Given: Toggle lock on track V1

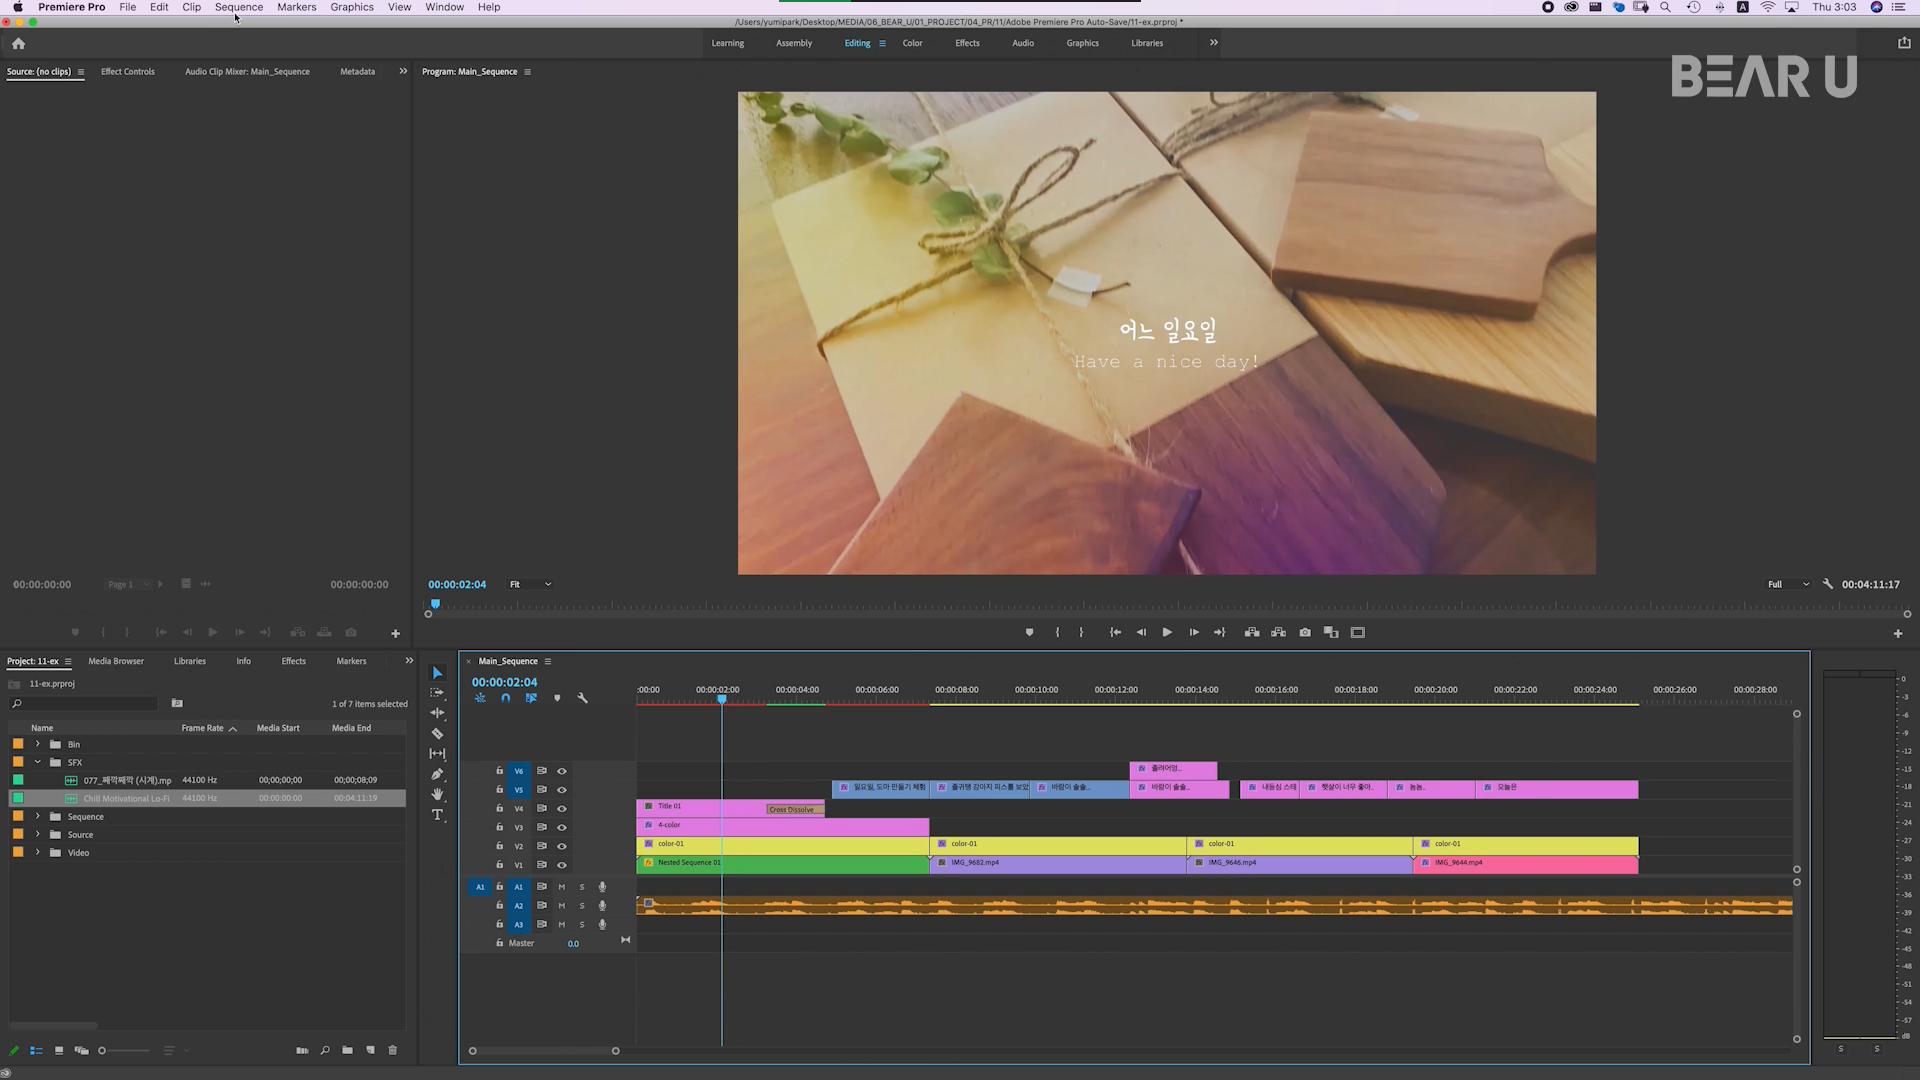Looking at the screenshot, I should tap(499, 864).
